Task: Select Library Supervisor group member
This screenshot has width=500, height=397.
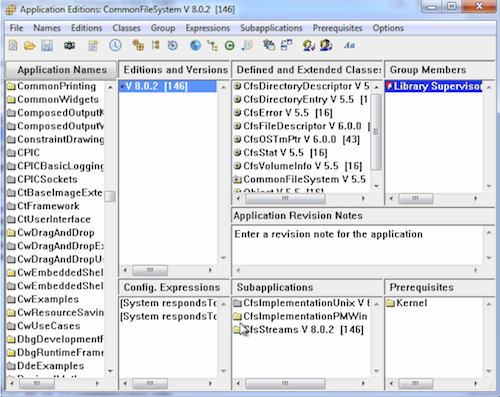Action: (x=434, y=86)
